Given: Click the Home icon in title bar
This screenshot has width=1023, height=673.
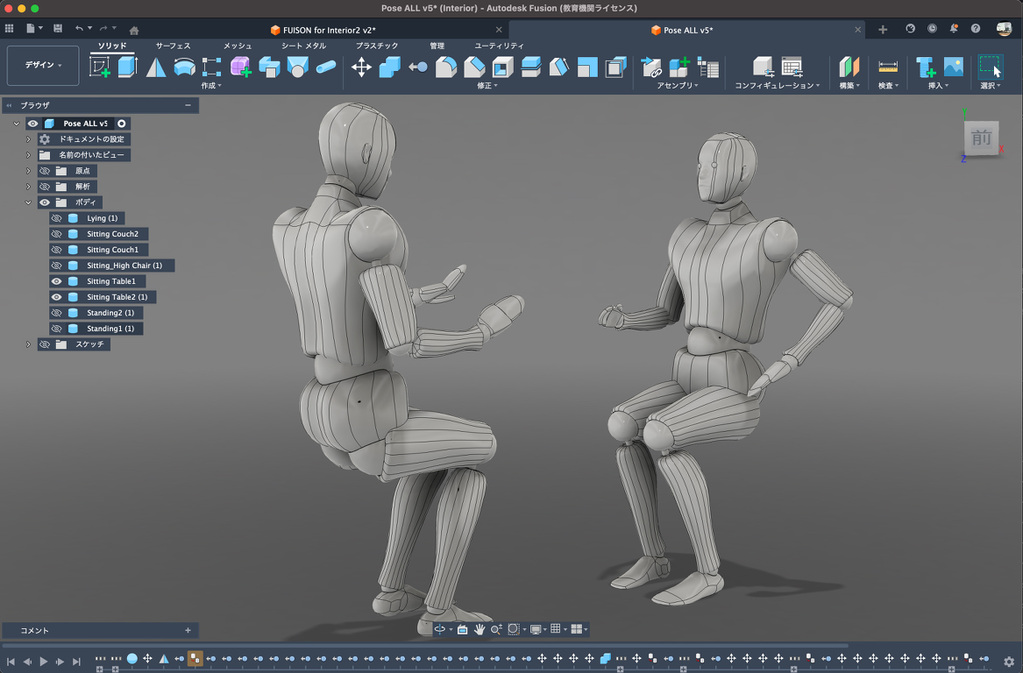Looking at the screenshot, I should (x=134, y=29).
